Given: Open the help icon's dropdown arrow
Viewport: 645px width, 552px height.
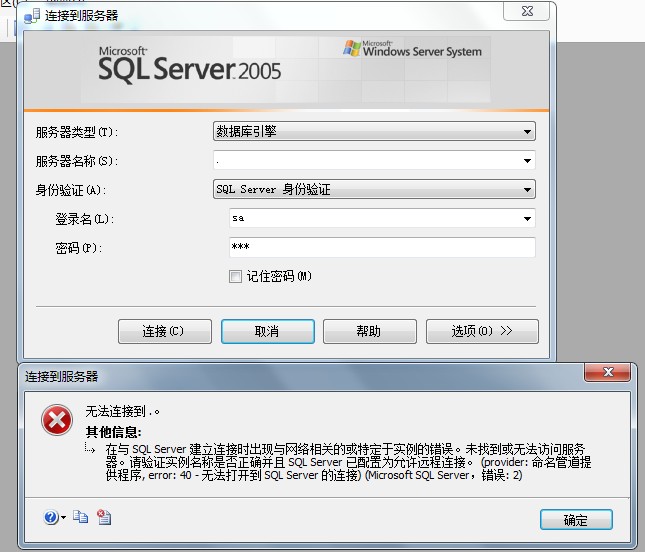Looking at the screenshot, I should coord(63,517).
